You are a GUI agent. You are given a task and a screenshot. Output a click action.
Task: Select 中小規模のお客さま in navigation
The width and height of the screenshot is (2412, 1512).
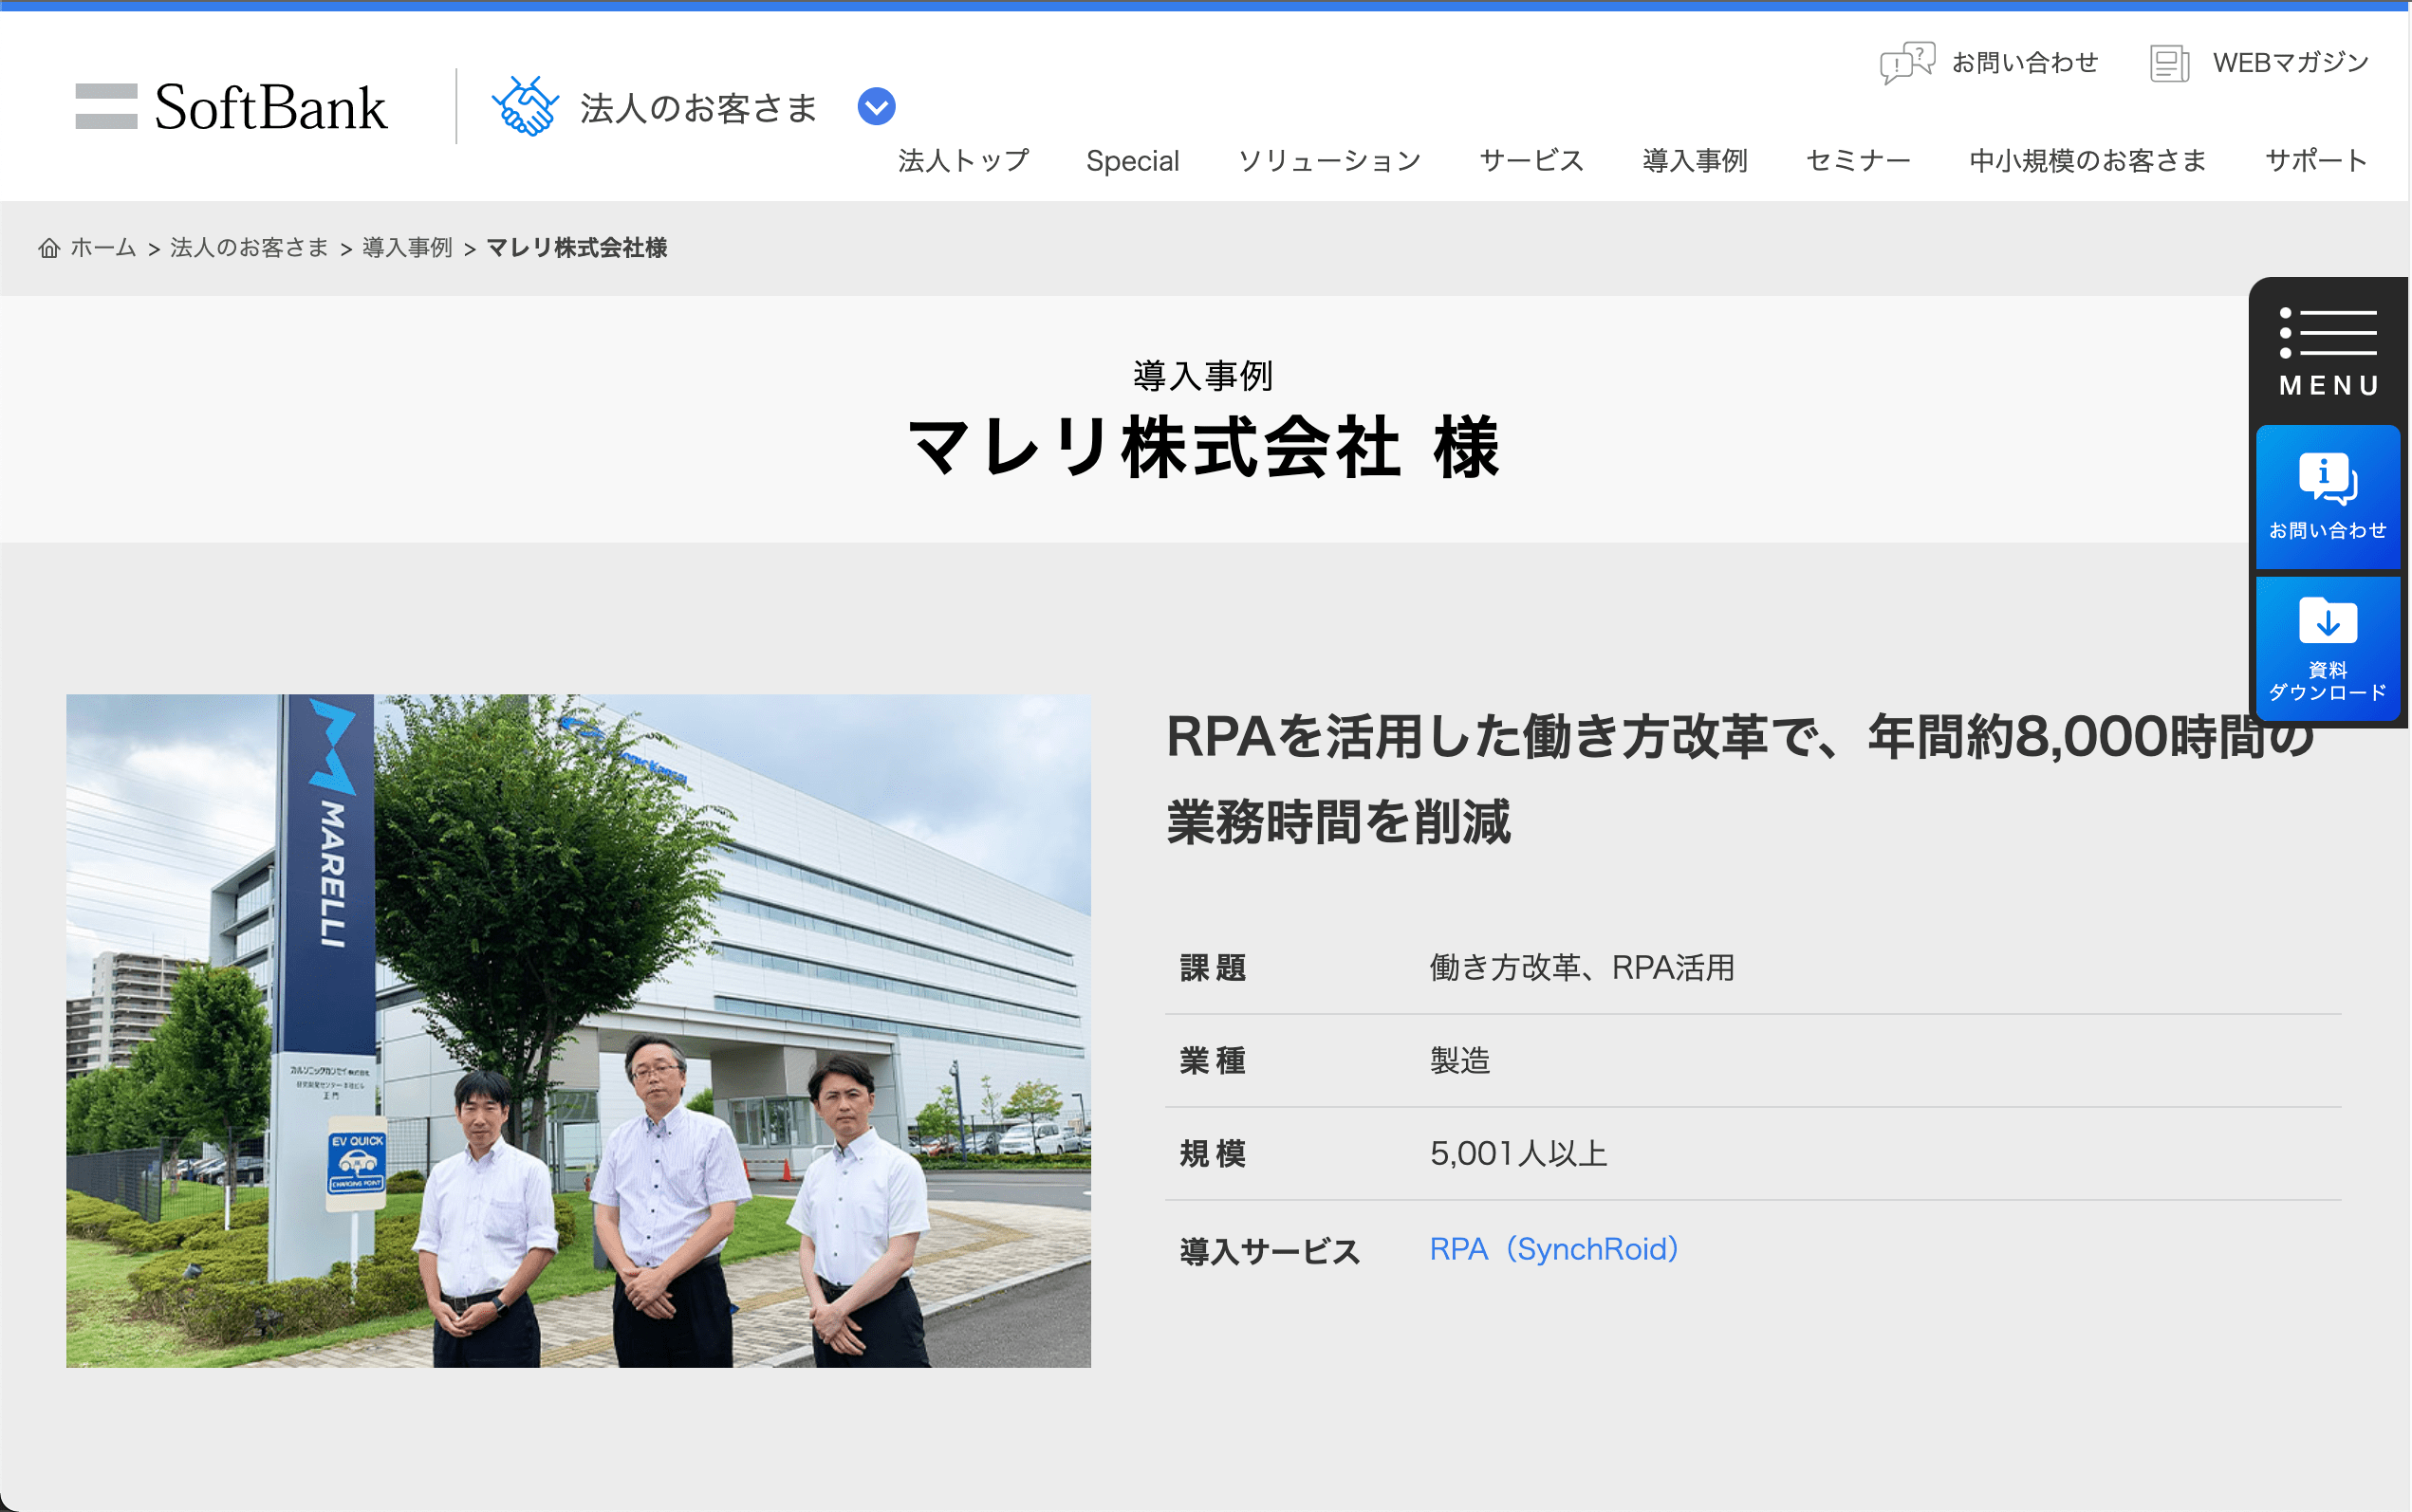tap(2087, 161)
